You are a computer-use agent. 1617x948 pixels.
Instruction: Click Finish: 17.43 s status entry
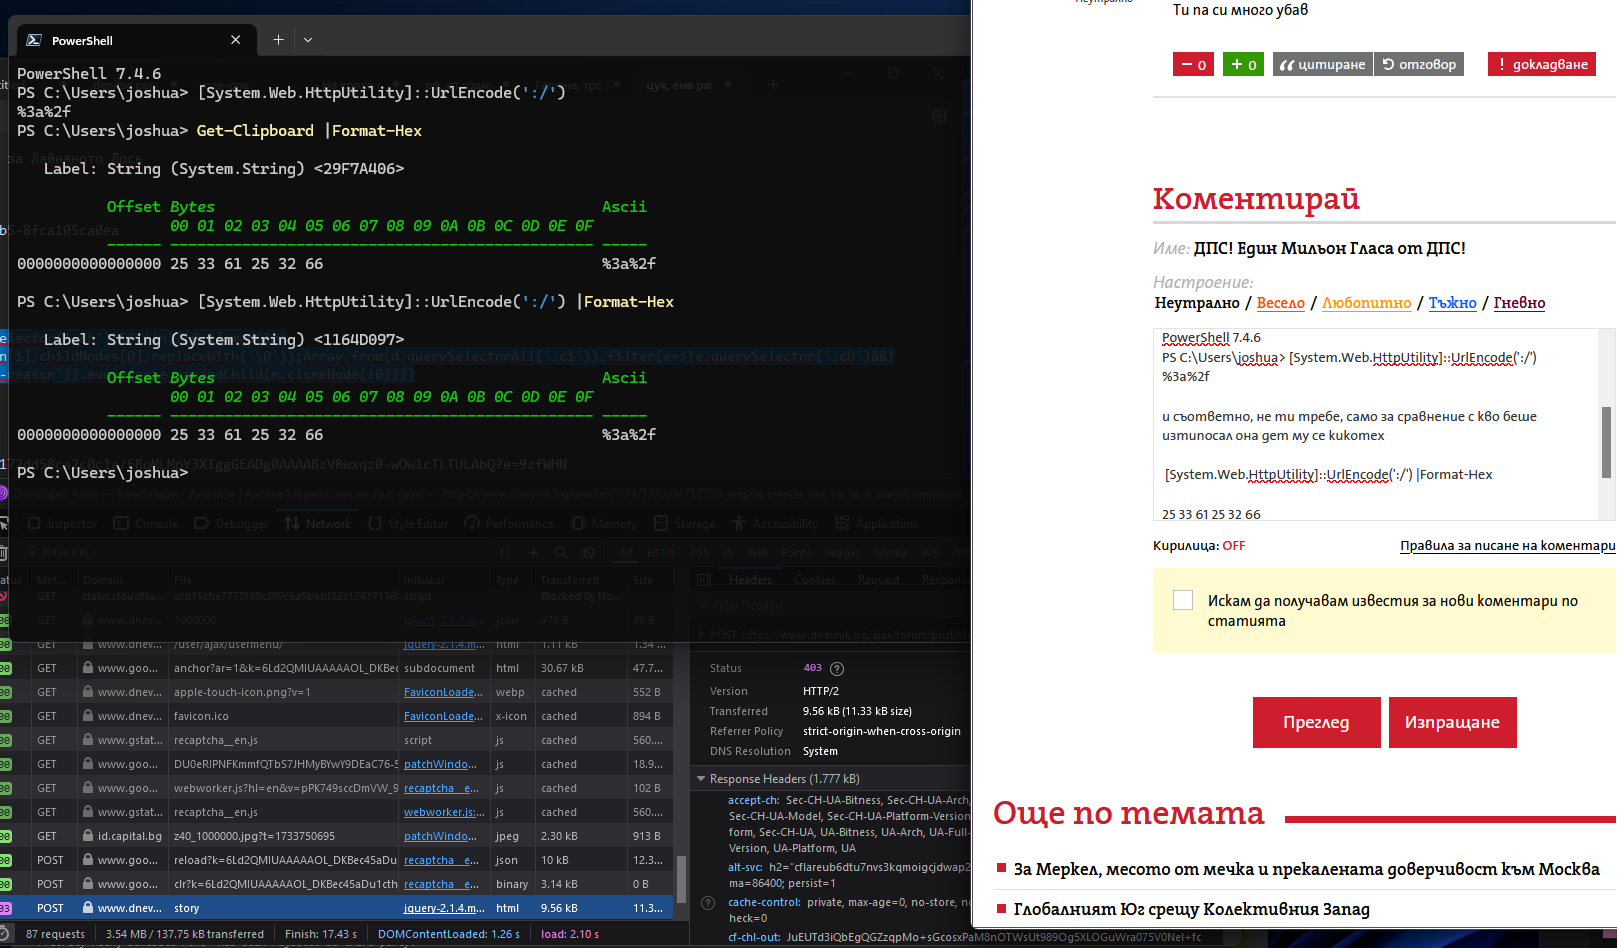pyautogui.click(x=321, y=934)
